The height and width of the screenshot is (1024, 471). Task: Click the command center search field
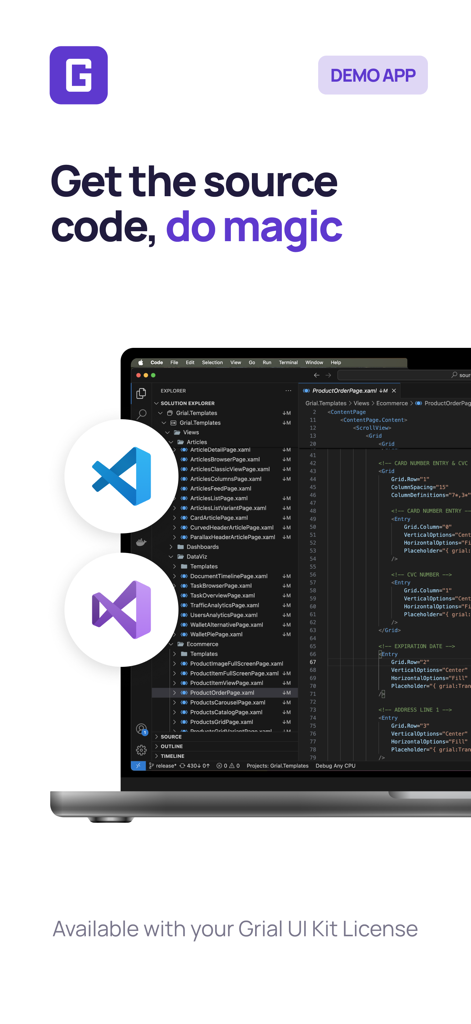click(404, 376)
